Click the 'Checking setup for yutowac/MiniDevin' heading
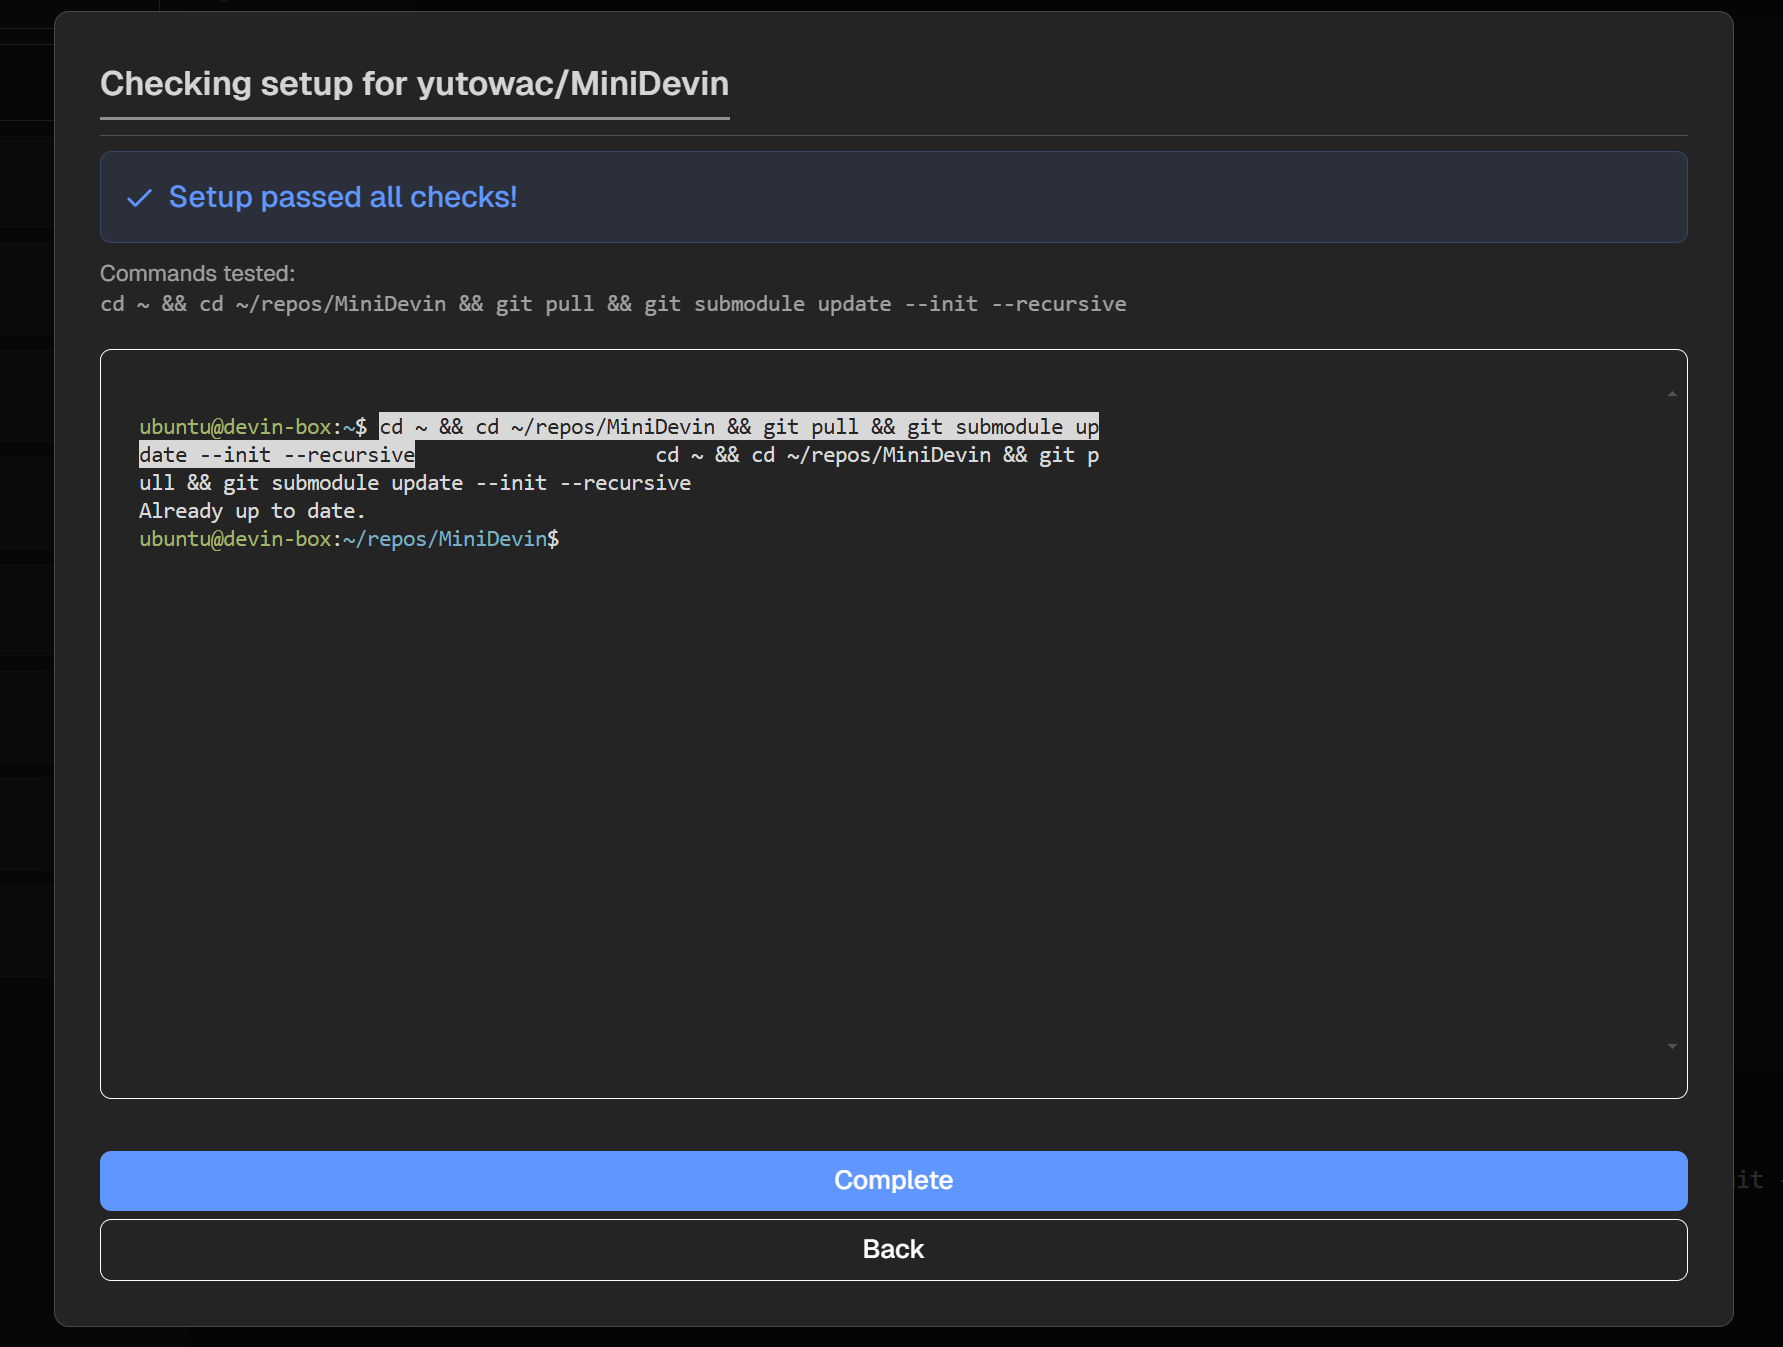Viewport: 1783px width, 1347px height. [x=414, y=84]
